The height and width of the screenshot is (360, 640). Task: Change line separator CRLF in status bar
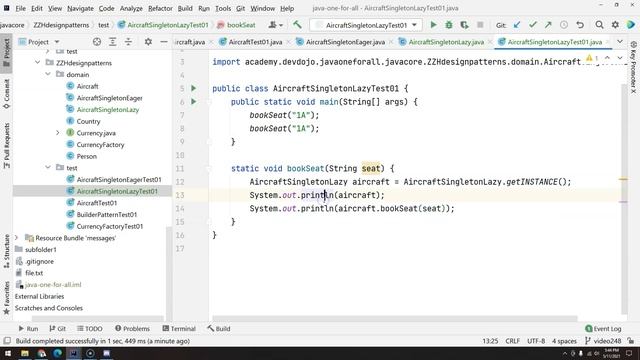pyautogui.click(x=512, y=341)
